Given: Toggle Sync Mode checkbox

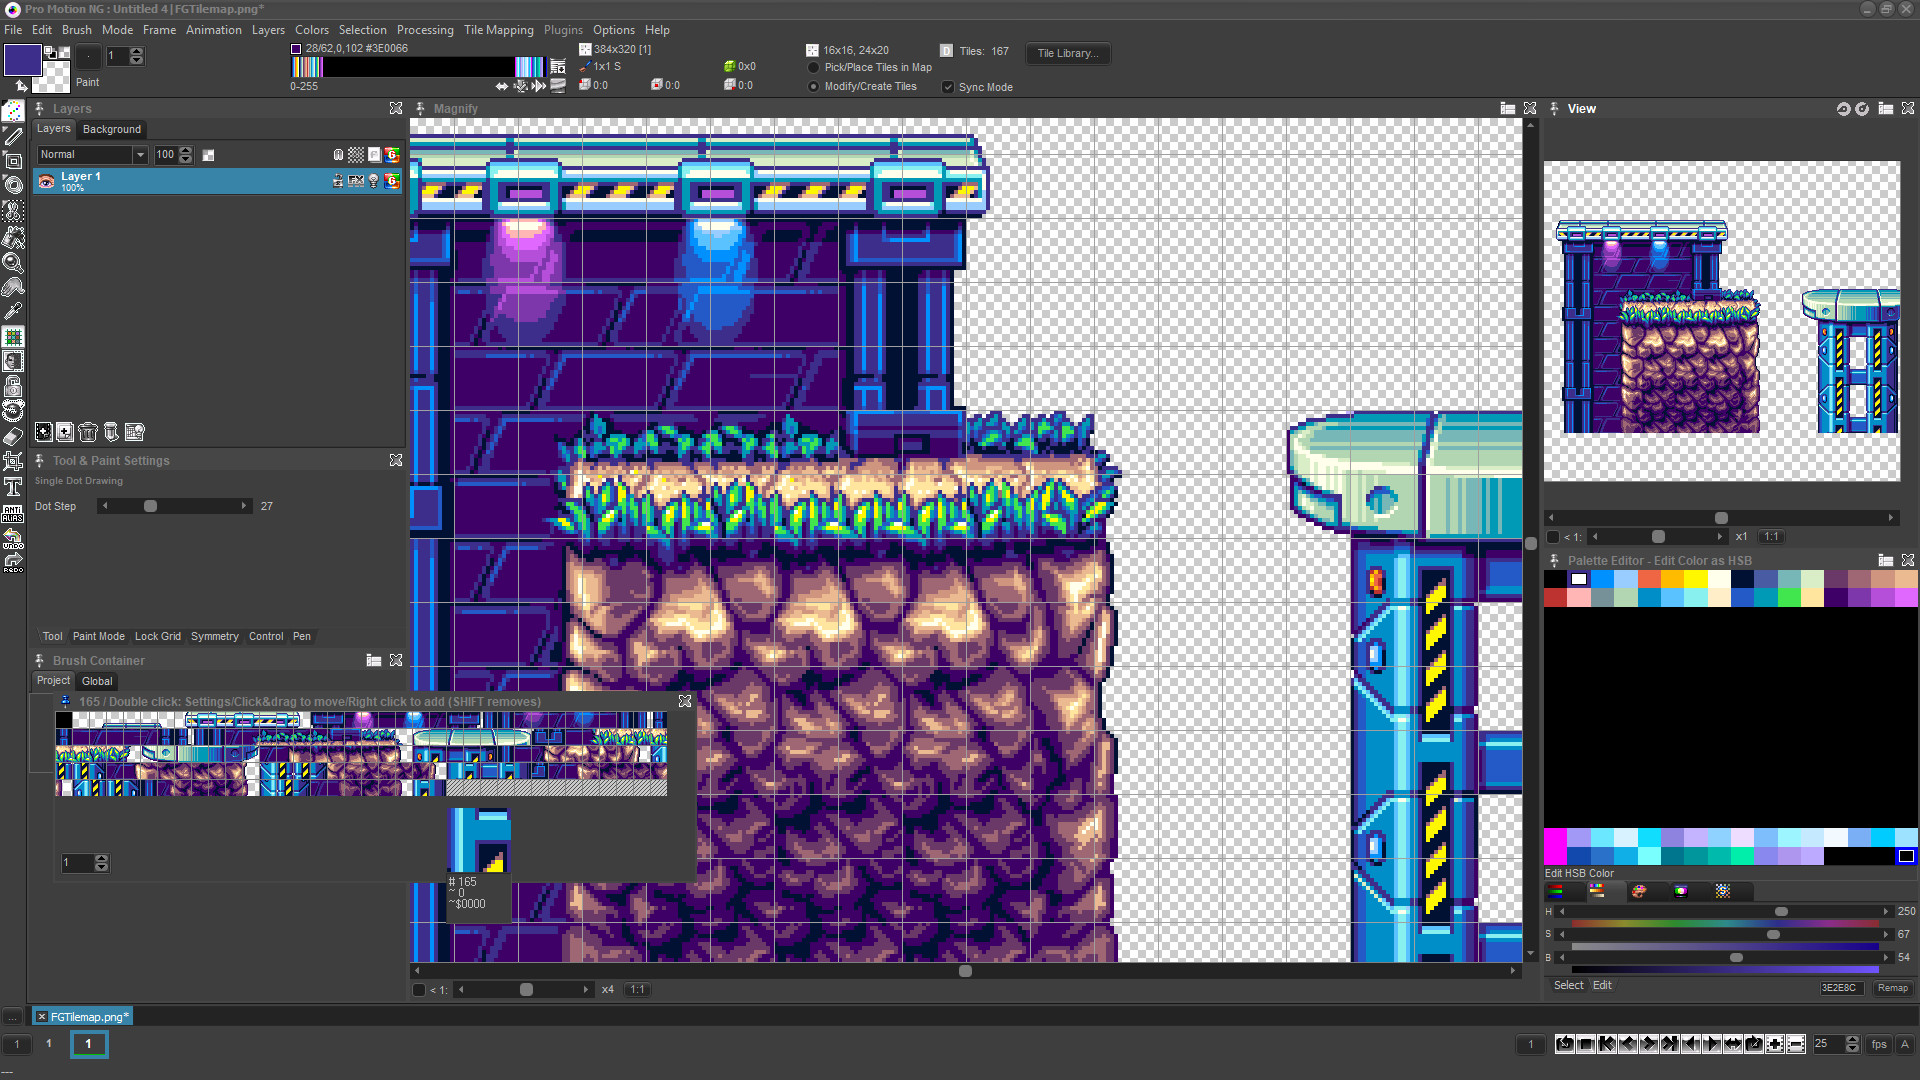Looking at the screenshot, I should pyautogui.click(x=947, y=86).
